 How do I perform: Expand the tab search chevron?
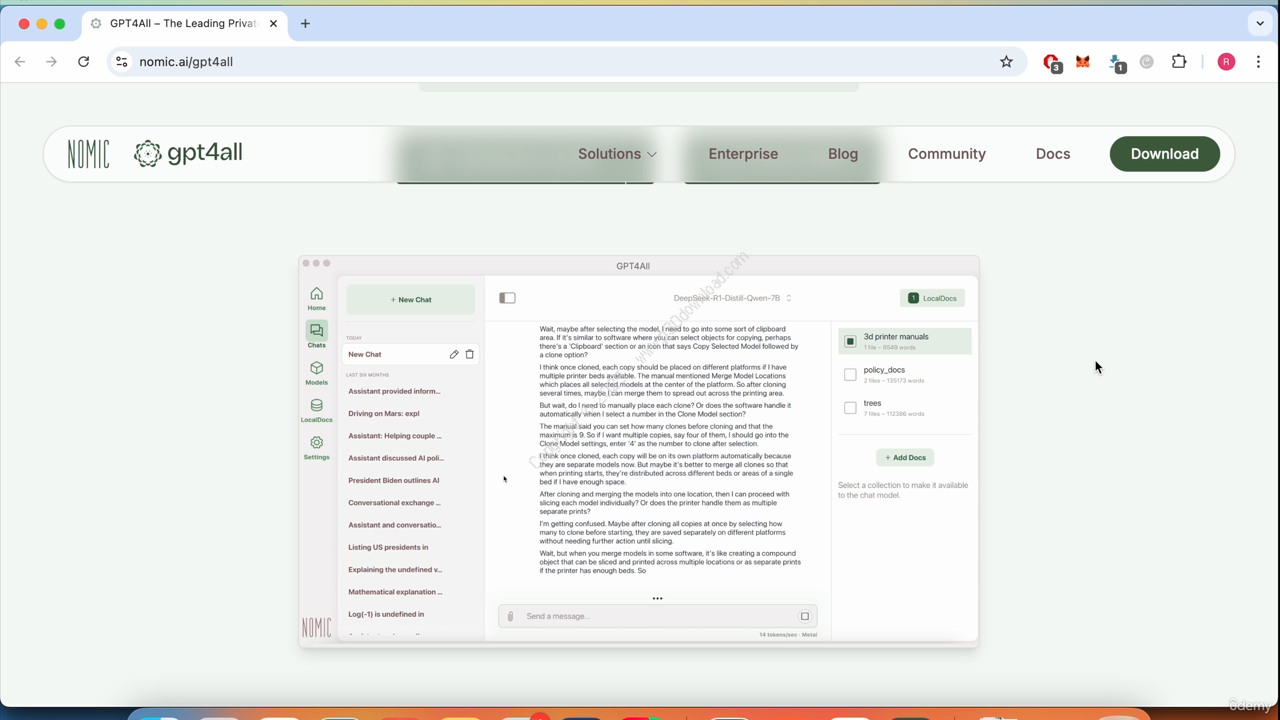(1260, 23)
